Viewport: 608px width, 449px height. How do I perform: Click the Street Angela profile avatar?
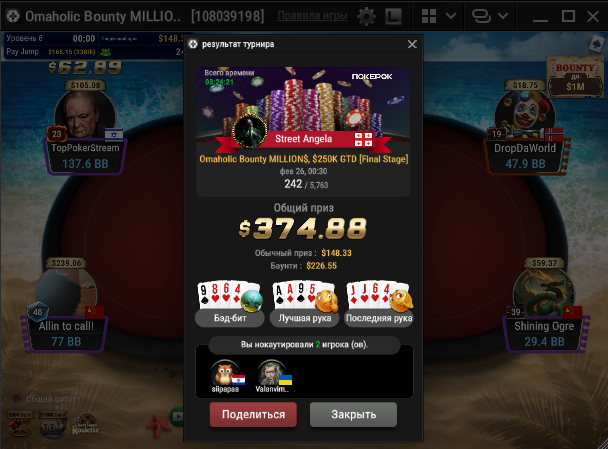point(249,132)
